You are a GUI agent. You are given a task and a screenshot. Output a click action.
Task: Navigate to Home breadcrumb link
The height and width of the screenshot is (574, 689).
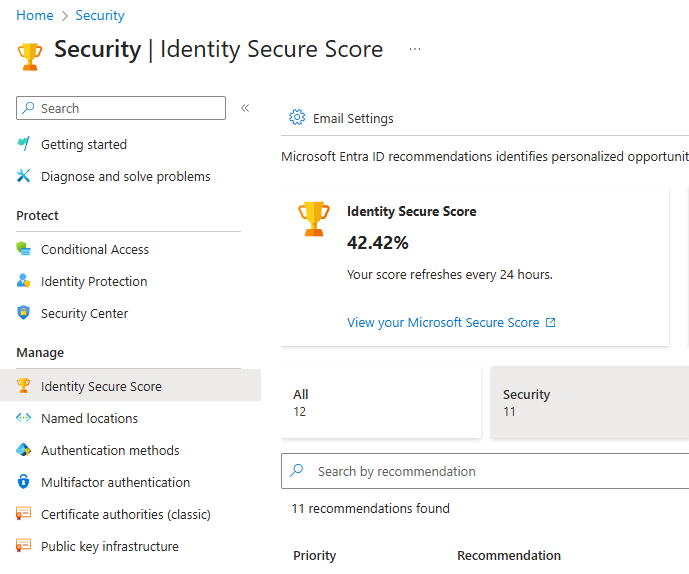pos(34,15)
